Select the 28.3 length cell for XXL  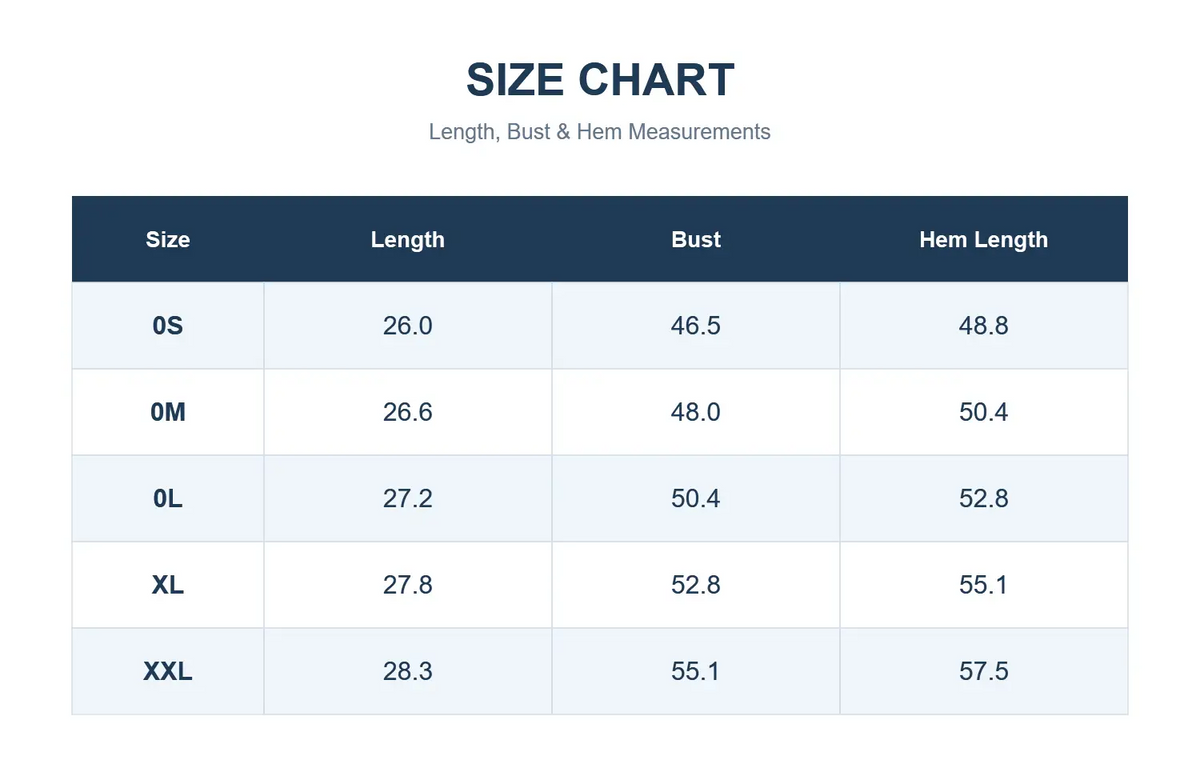coord(408,671)
